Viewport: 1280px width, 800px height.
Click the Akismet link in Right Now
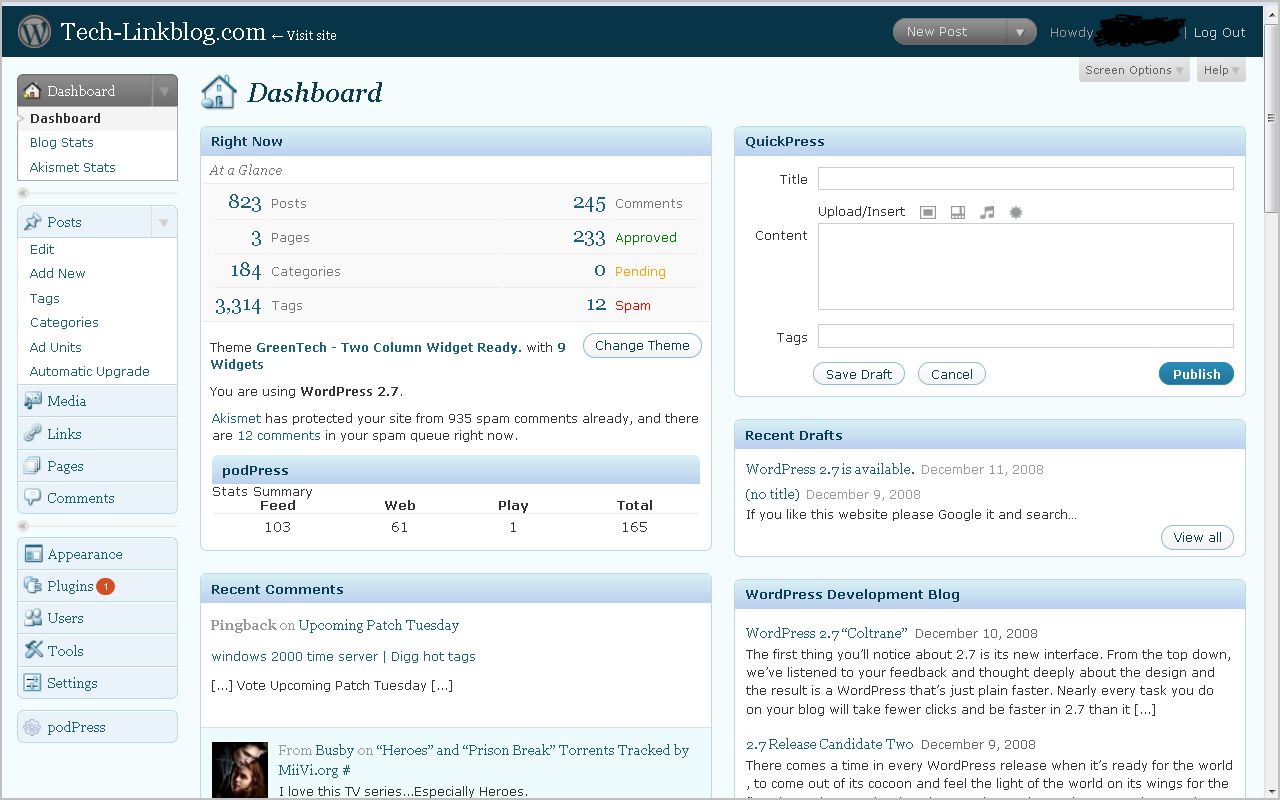coord(236,418)
